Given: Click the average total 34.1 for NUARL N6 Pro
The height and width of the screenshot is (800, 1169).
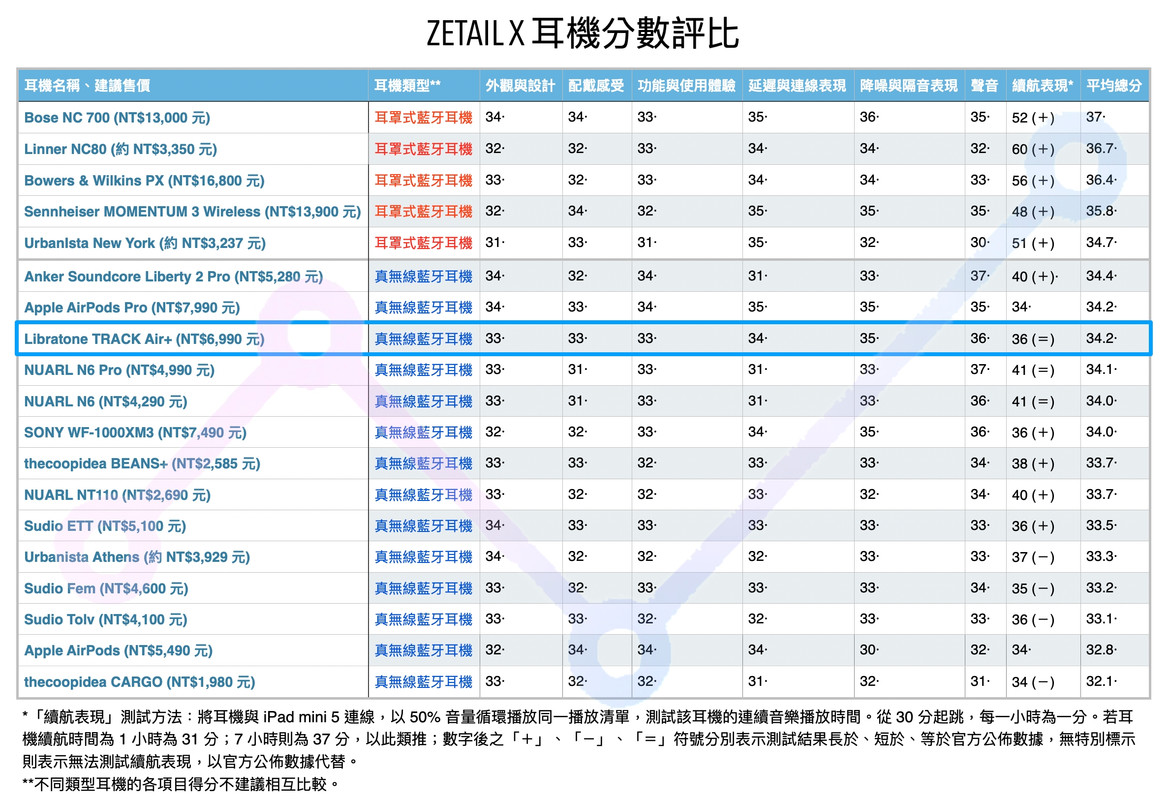Looking at the screenshot, I should pyautogui.click(x=1100, y=370).
